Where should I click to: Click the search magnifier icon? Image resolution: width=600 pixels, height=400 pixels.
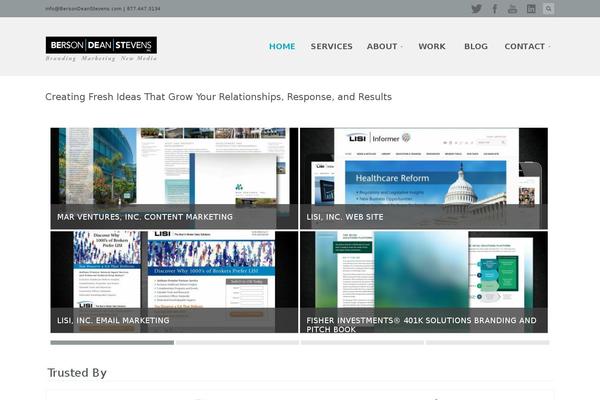click(x=548, y=9)
